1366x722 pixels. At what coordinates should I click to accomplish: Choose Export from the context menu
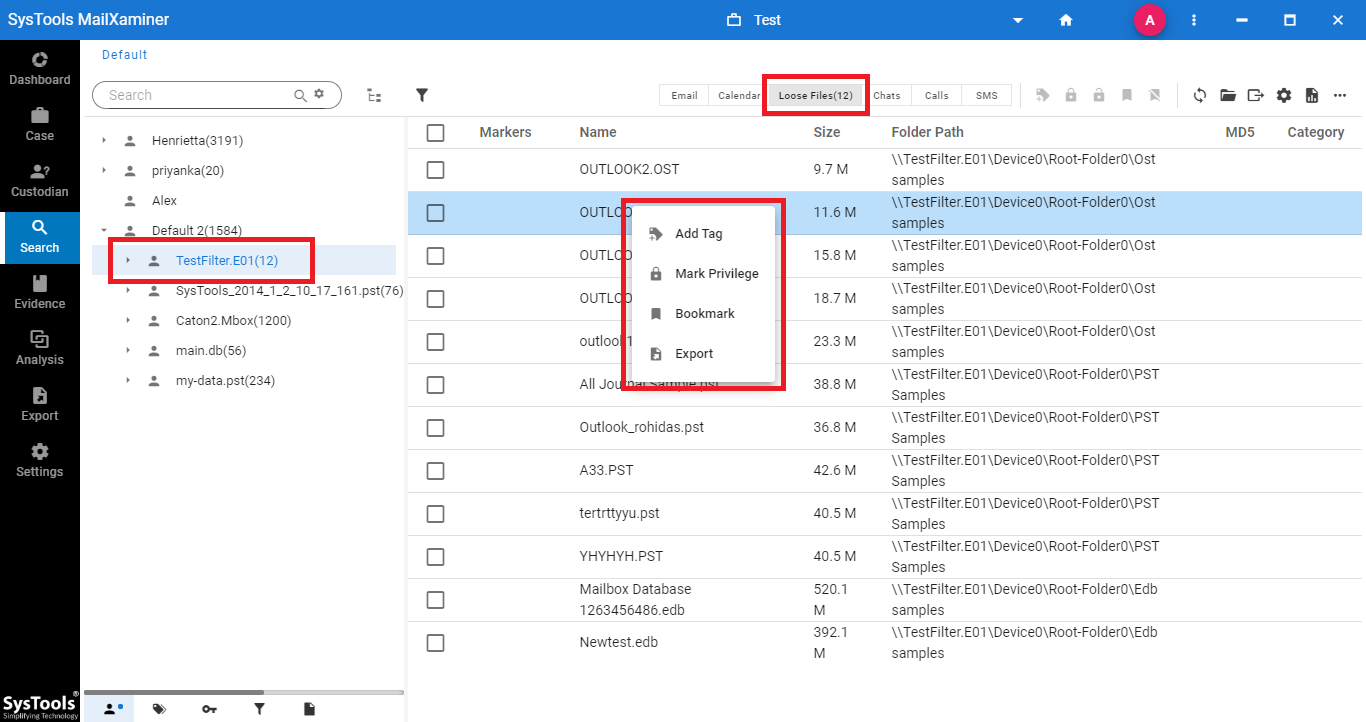point(704,354)
